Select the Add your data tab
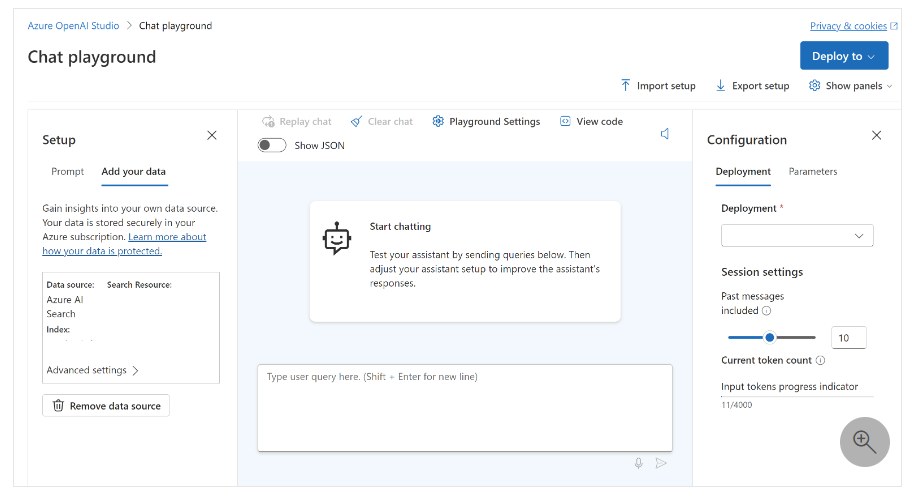This screenshot has height=496, width=912. (134, 172)
